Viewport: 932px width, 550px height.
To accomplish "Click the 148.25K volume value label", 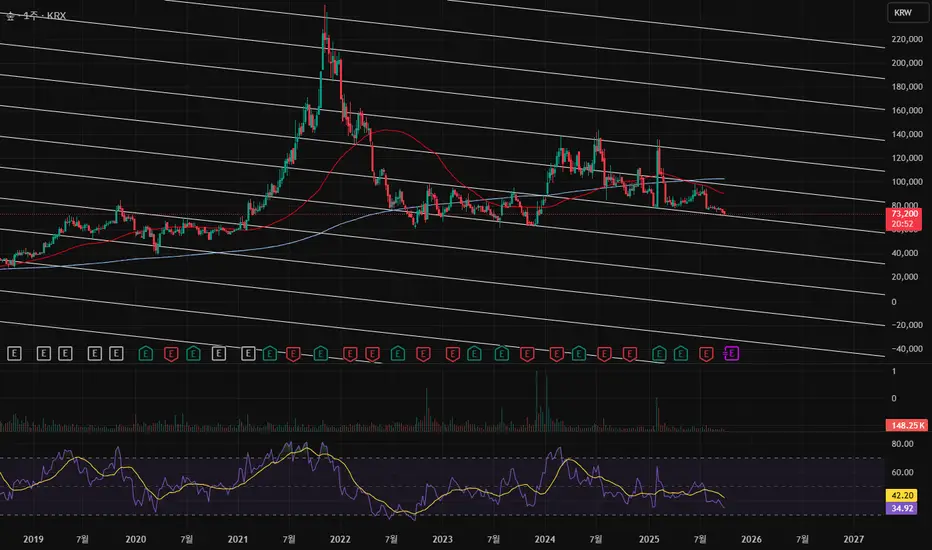I will pos(906,425).
